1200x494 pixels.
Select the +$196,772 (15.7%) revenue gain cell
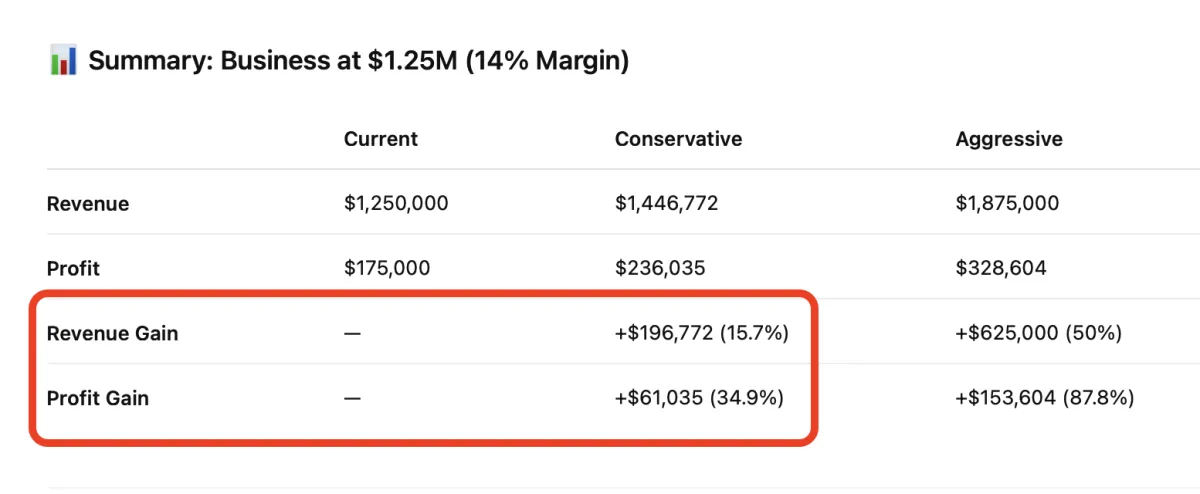(702, 333)
